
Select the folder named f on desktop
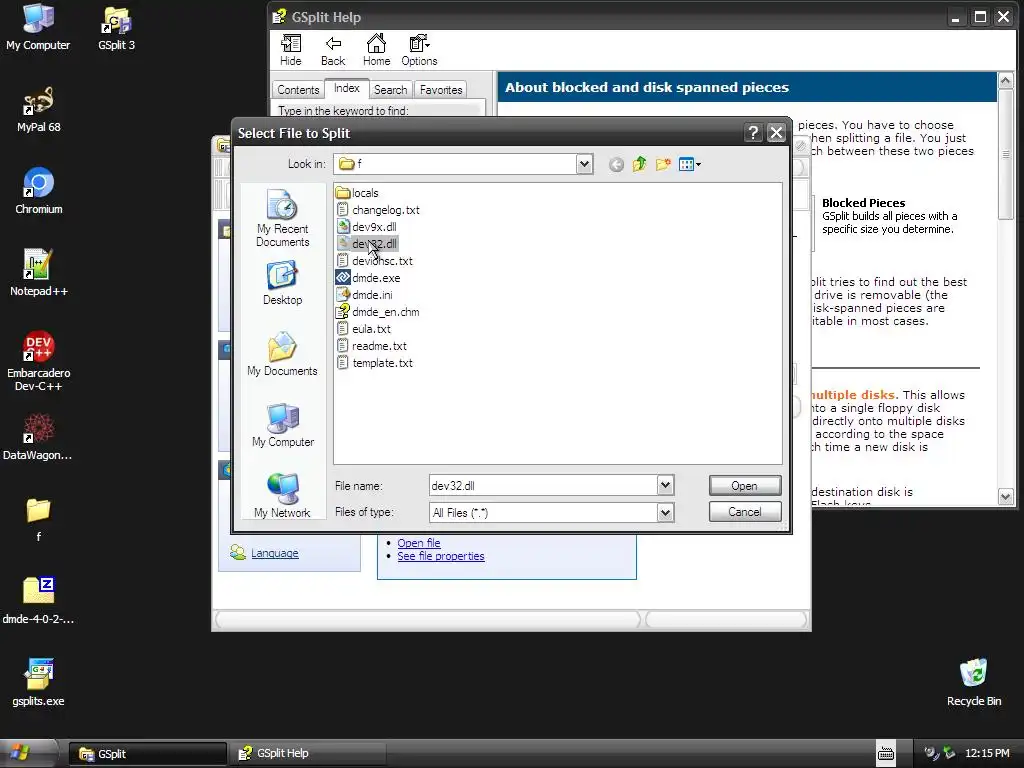pos(39,519)
